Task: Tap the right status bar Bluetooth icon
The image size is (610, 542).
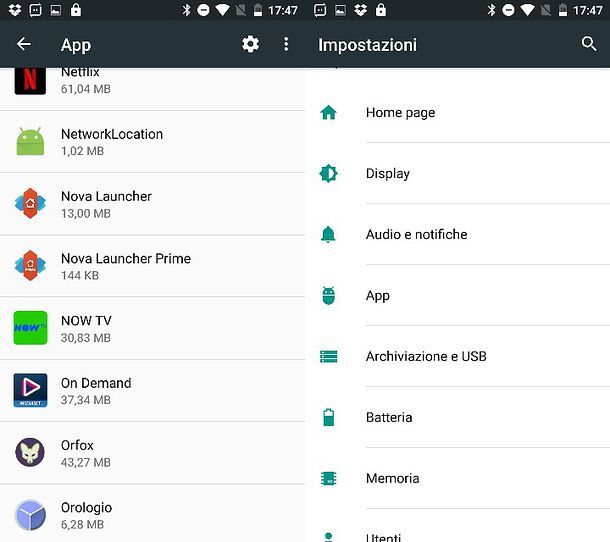Action: (491, 10)
